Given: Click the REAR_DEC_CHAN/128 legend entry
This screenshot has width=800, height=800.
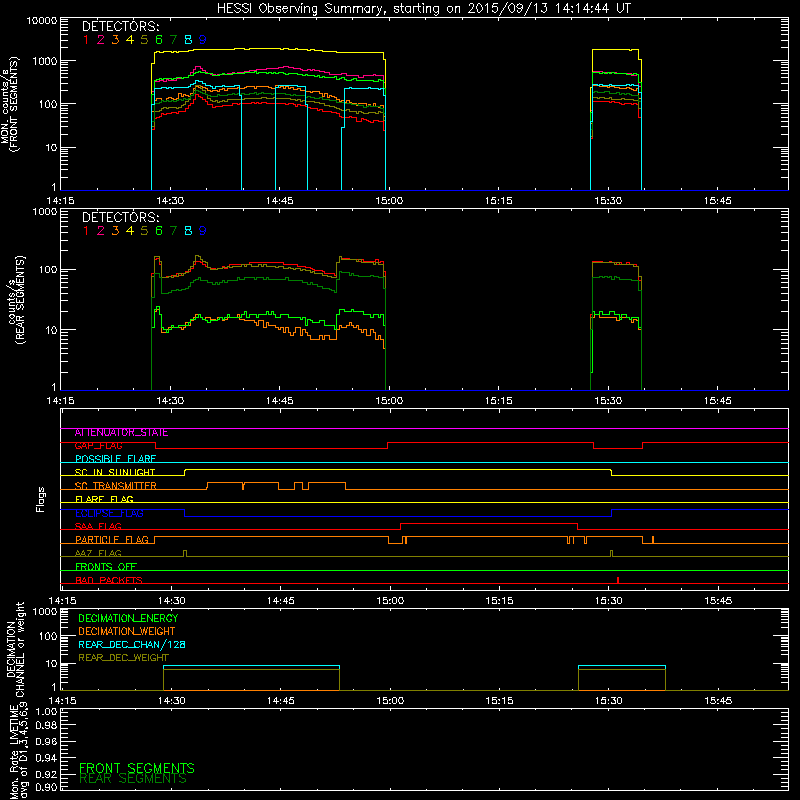Looking at the screenshot, I should coord(132,645).
